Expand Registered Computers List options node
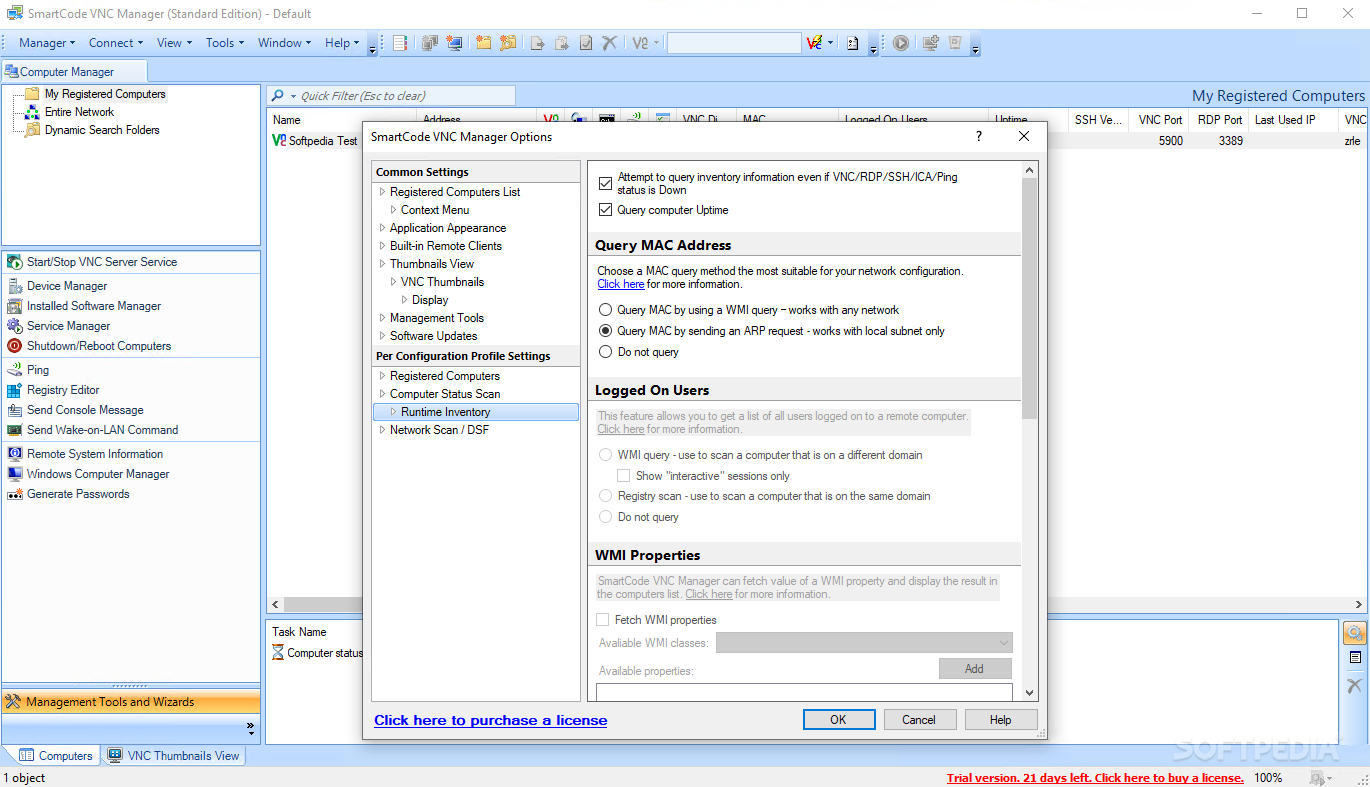 point(382,192)
